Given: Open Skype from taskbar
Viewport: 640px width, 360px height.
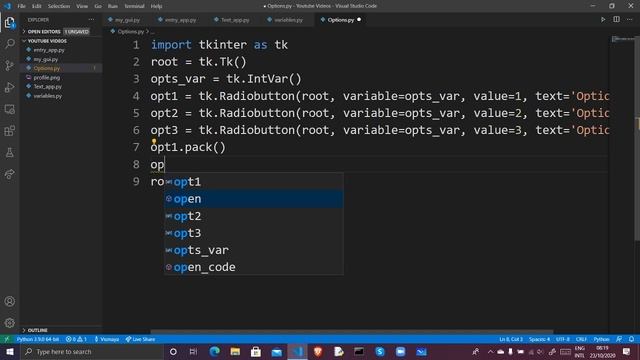Looking at the screenshot, I should pos(380,351).
